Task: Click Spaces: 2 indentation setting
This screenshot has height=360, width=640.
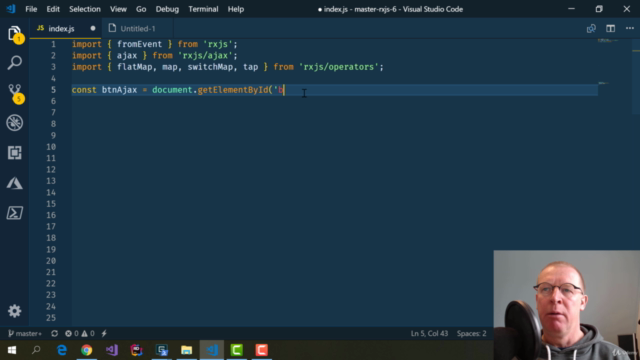Action: 471,333
